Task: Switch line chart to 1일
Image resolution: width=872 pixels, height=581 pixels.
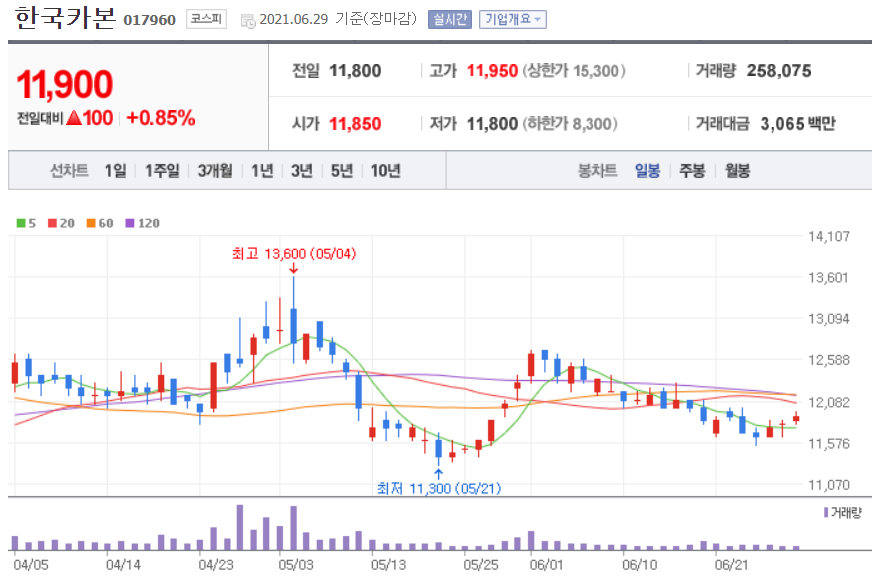Action: [x=115, y=171]
